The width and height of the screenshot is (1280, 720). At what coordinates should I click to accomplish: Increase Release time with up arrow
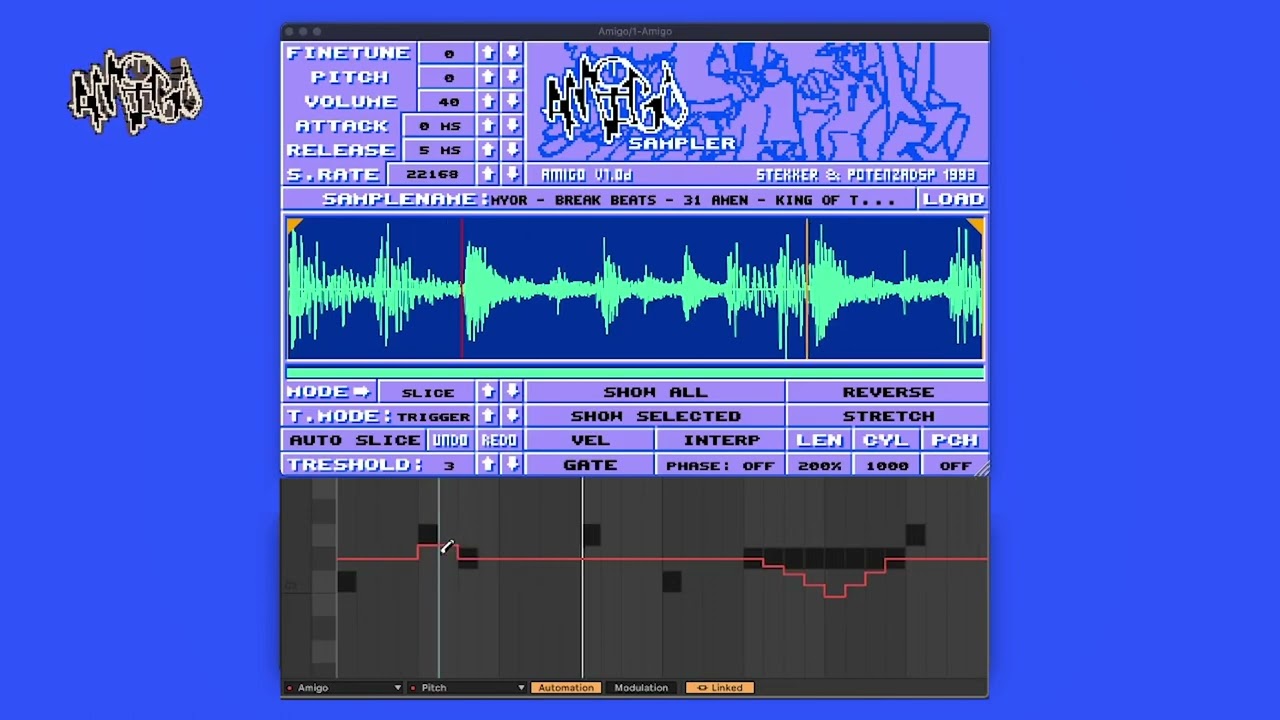[488, 149]
